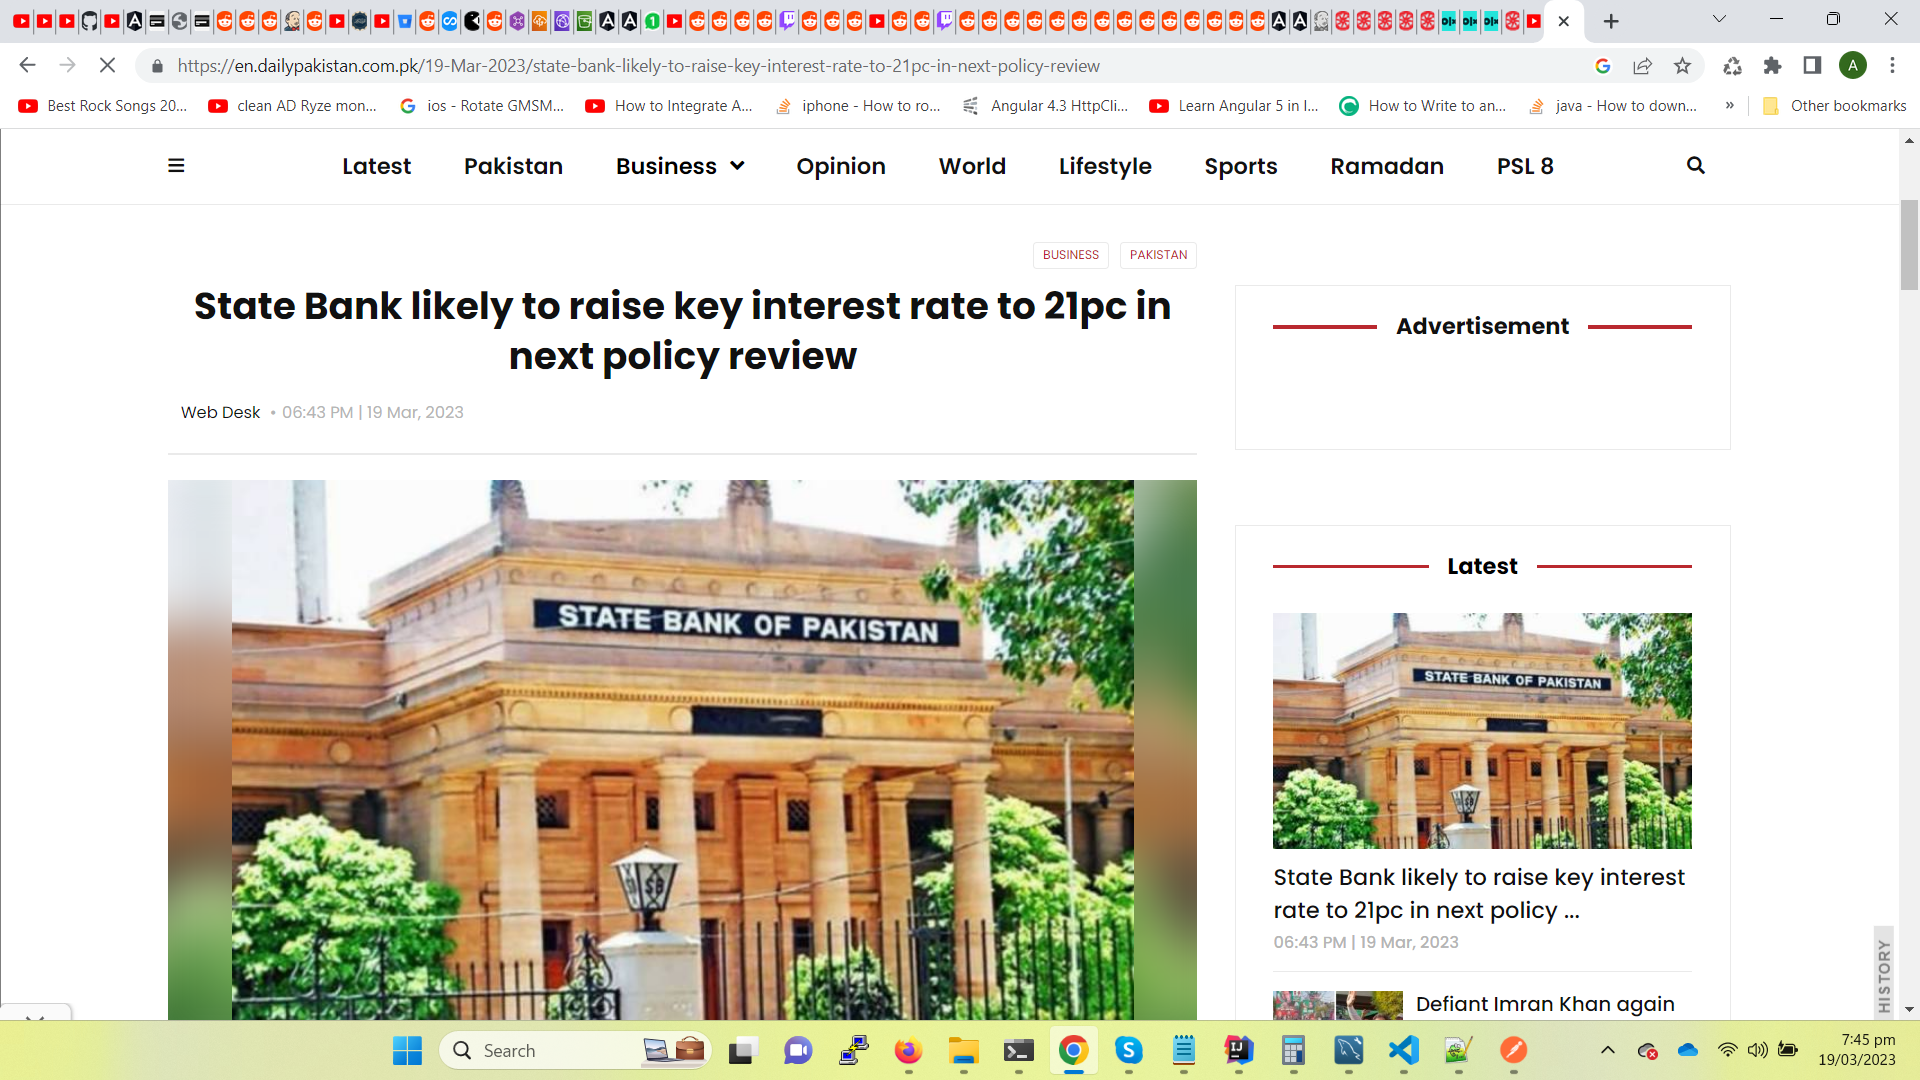Screen dimensions: 1920x1080
Task: Expand the tab search dropdown arrow
Action: tap(1719, 19)
